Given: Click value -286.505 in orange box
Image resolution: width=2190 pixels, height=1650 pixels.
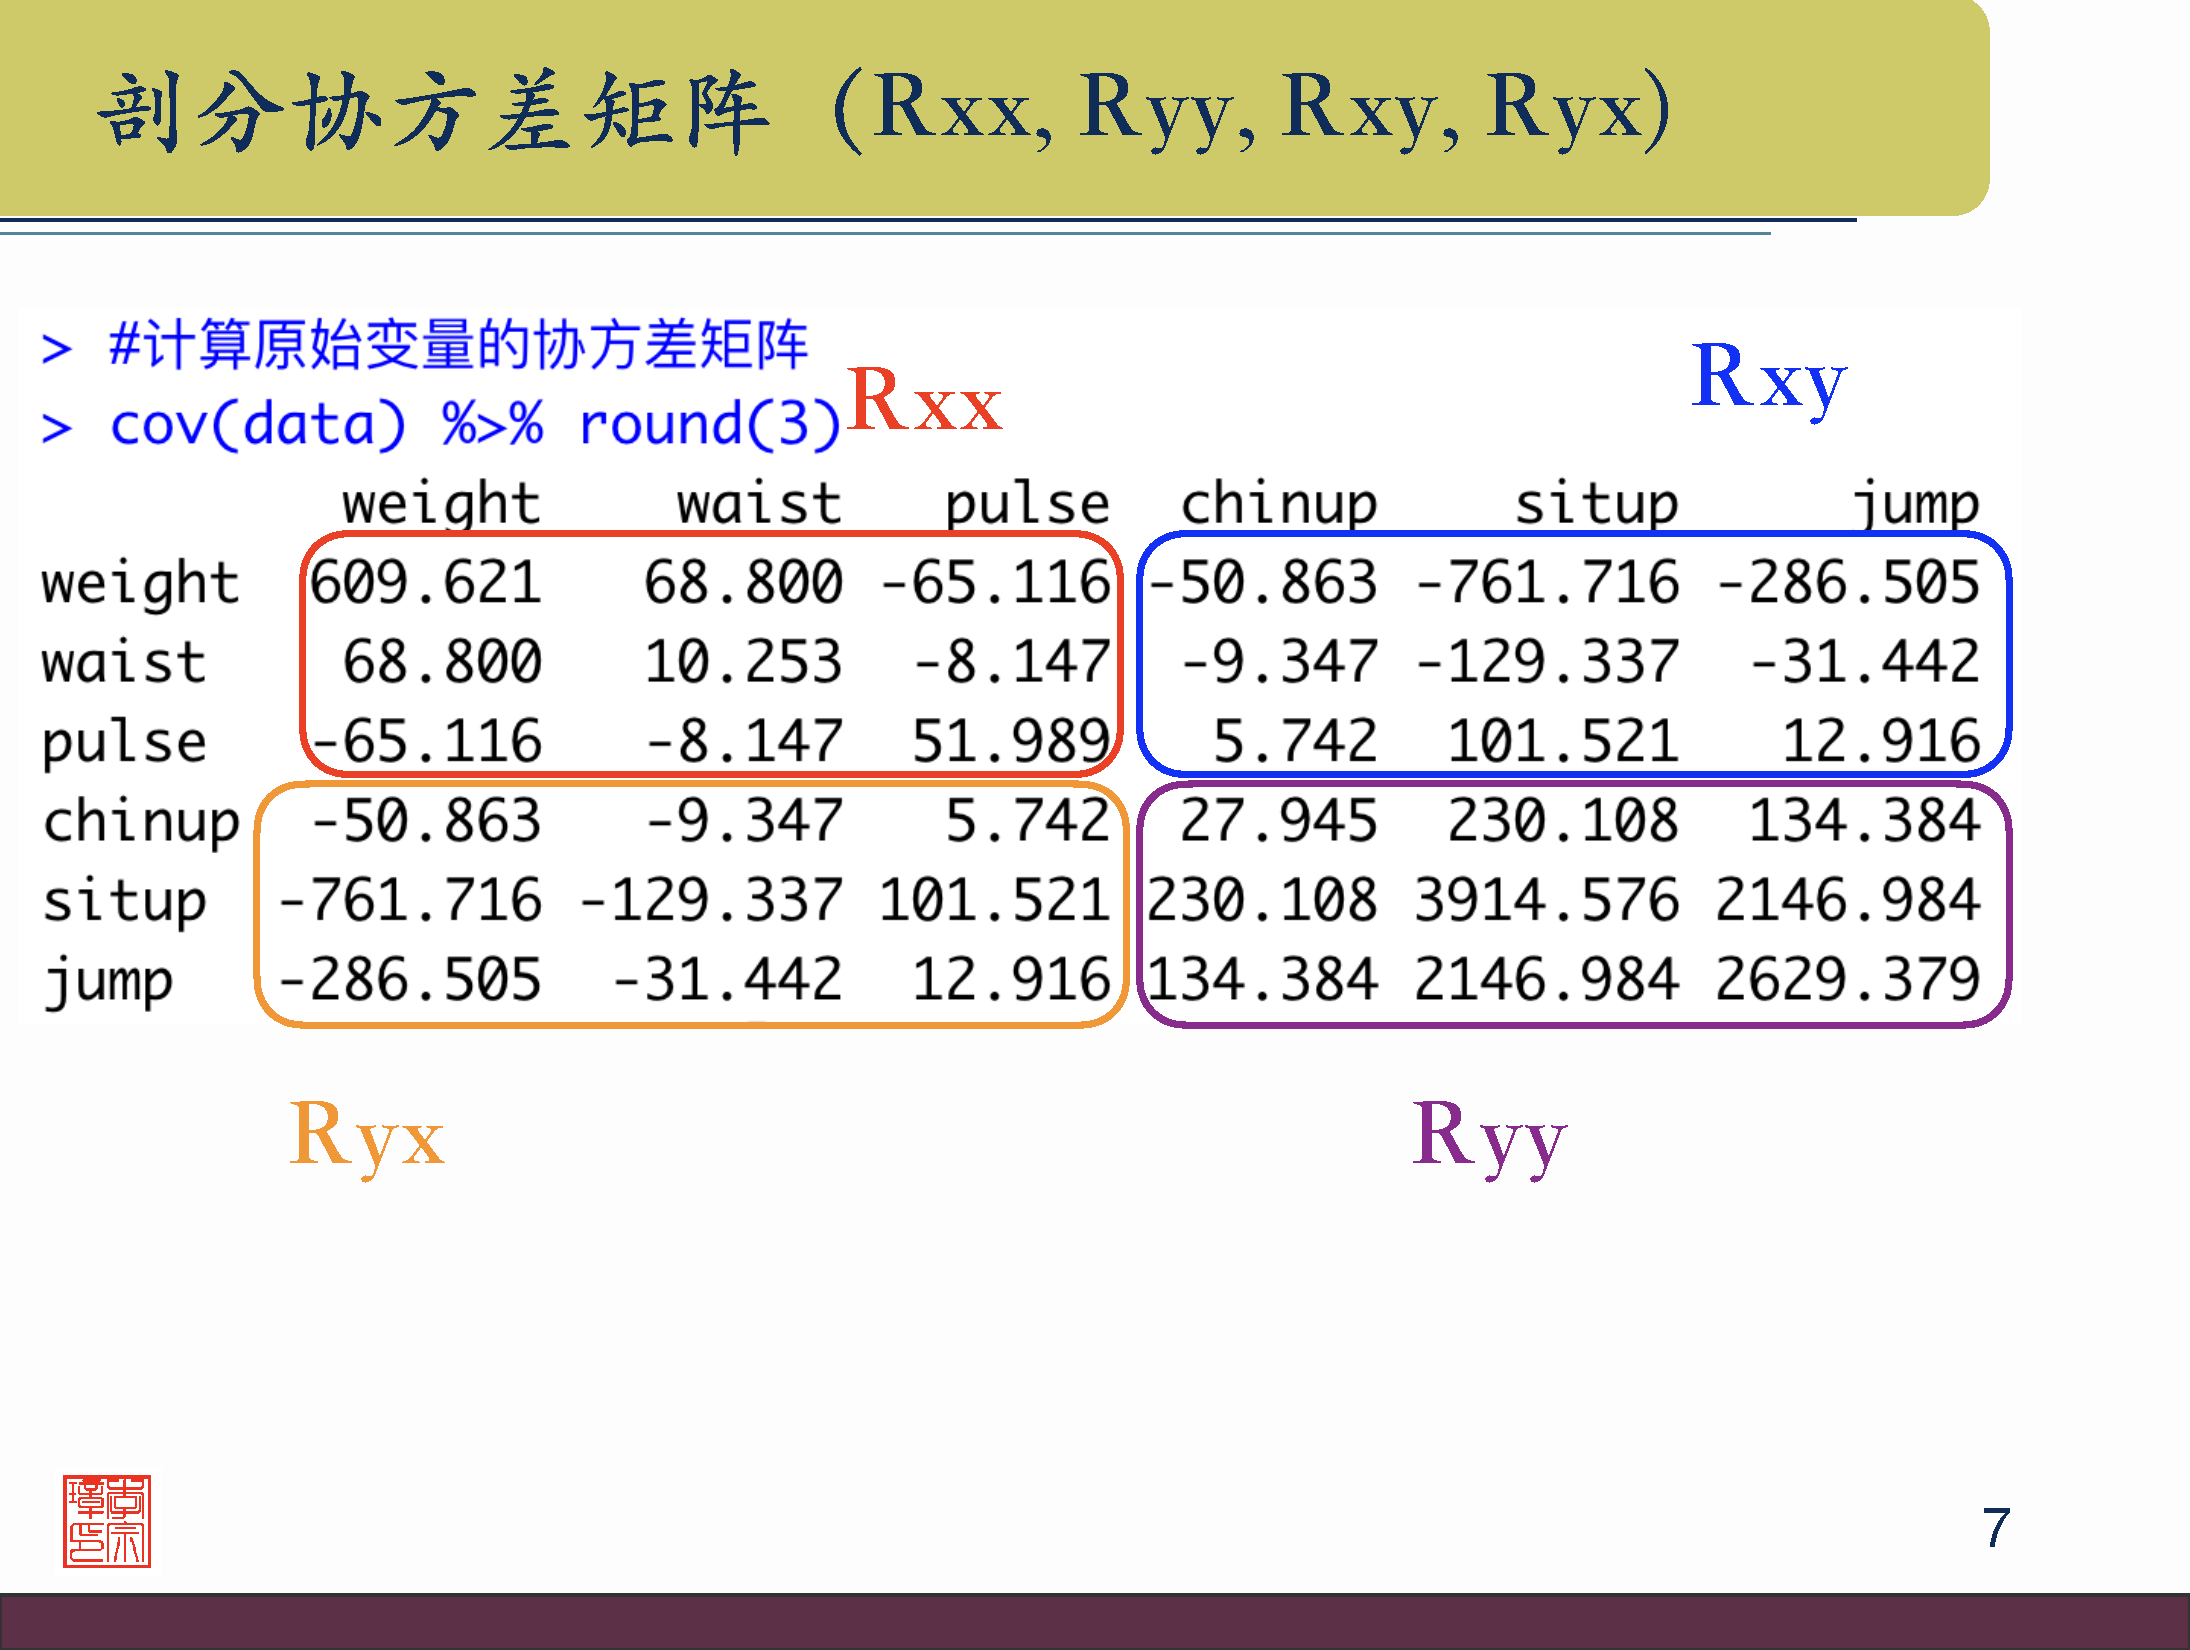Looking at the screenshot, I should (410, 979).
